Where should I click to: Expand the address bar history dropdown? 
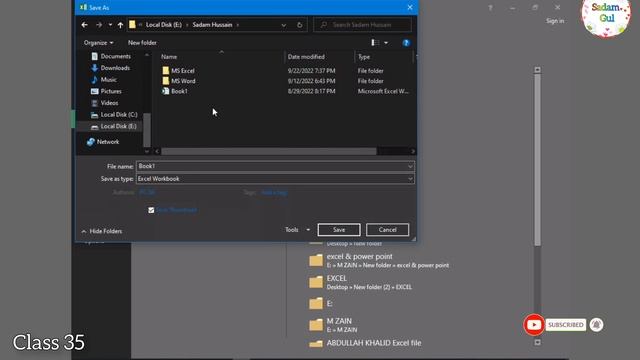pyautogui.click(x=284, y=25)
